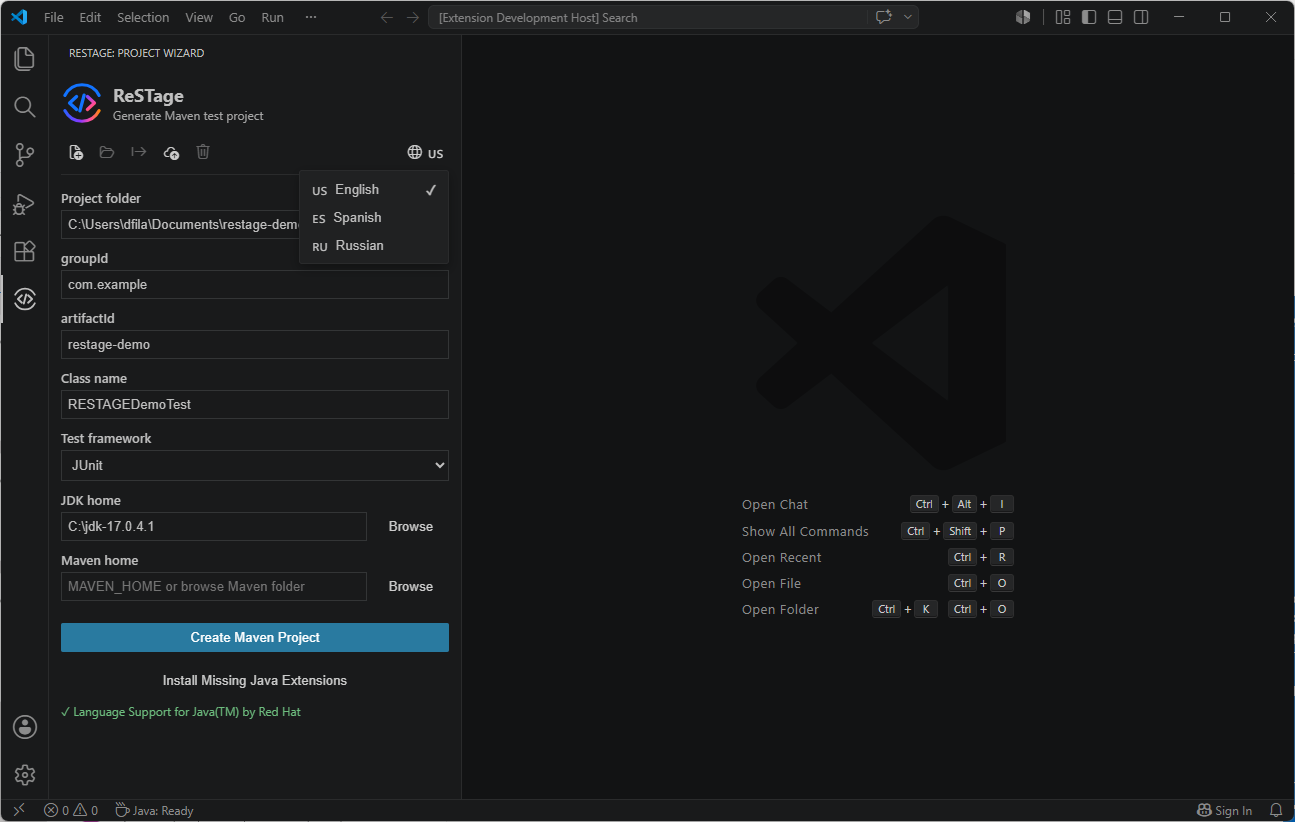Focus the artifactId input field
This screenshot has width=1295, height=822.
tap(255, 345)
